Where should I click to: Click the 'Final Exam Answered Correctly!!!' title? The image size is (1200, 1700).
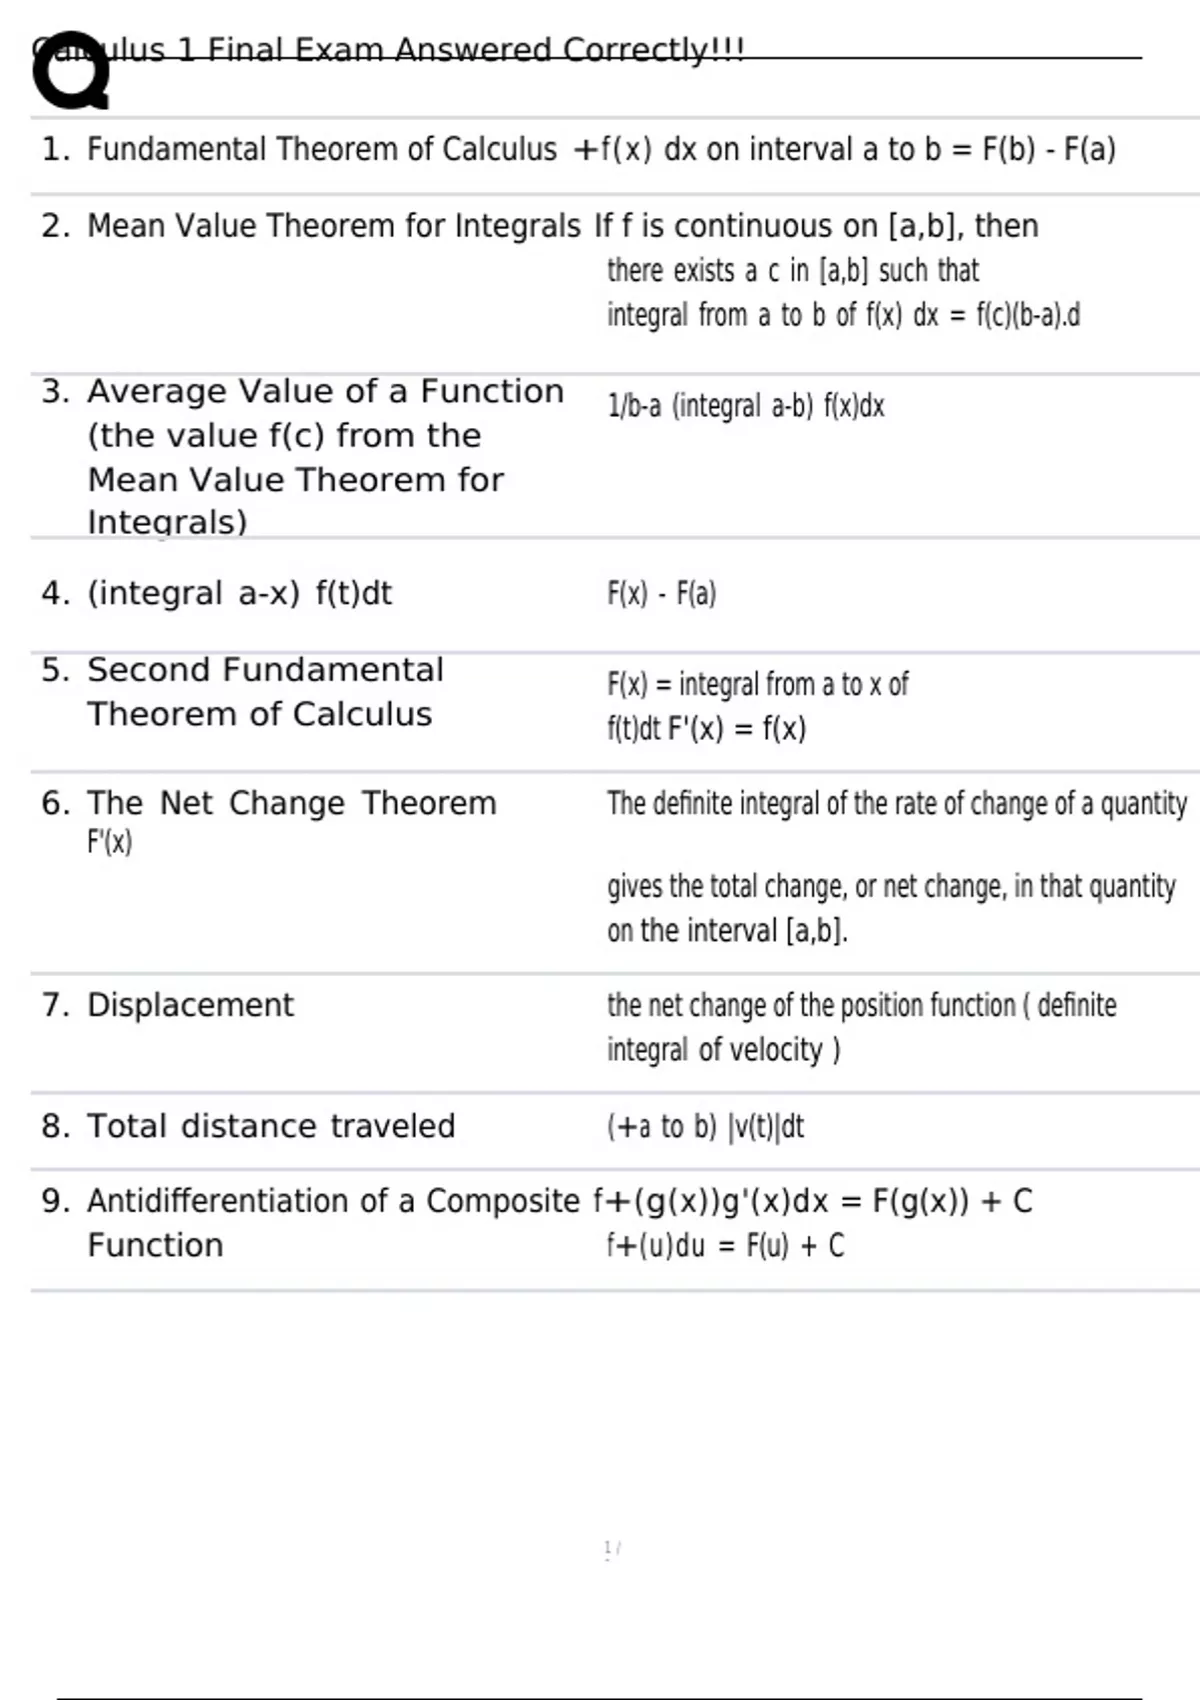click(x=475, y=49)
